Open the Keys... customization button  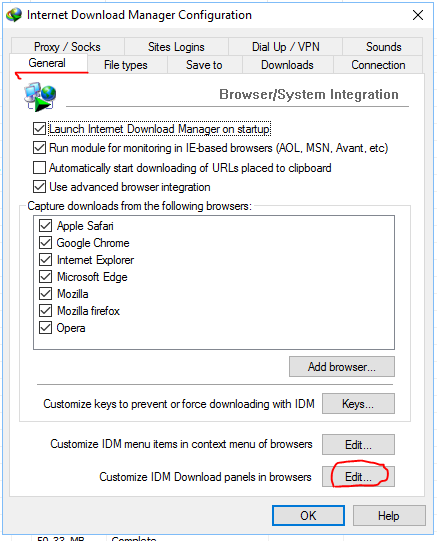358,403
